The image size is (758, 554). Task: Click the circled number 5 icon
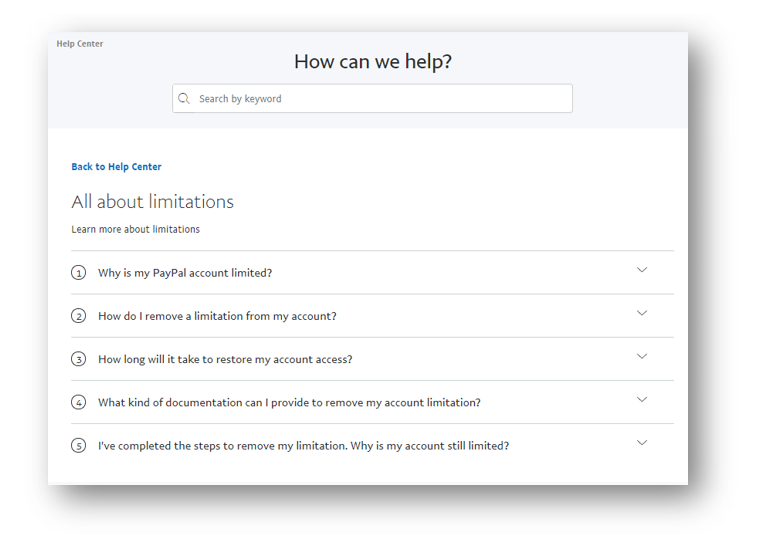[x=79, y=446]
